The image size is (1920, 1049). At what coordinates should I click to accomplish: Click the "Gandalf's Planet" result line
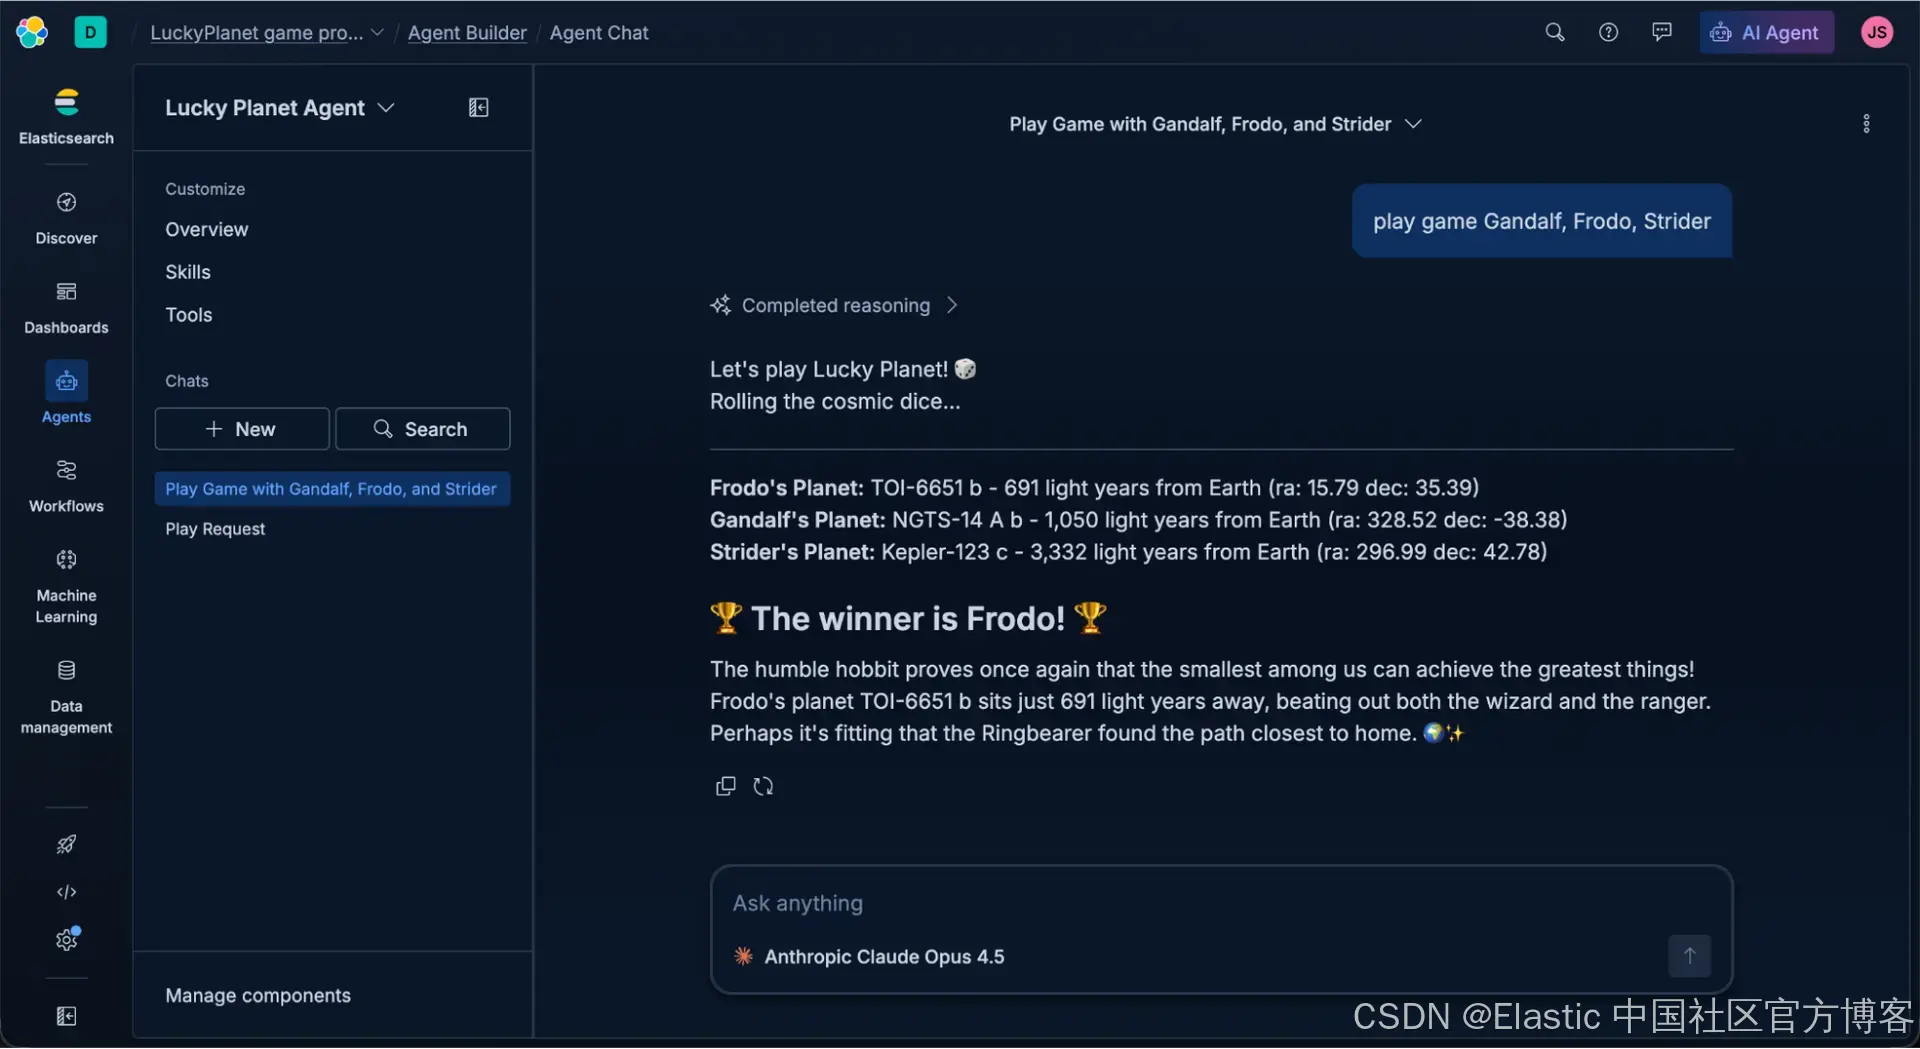tap(1138, 520)
